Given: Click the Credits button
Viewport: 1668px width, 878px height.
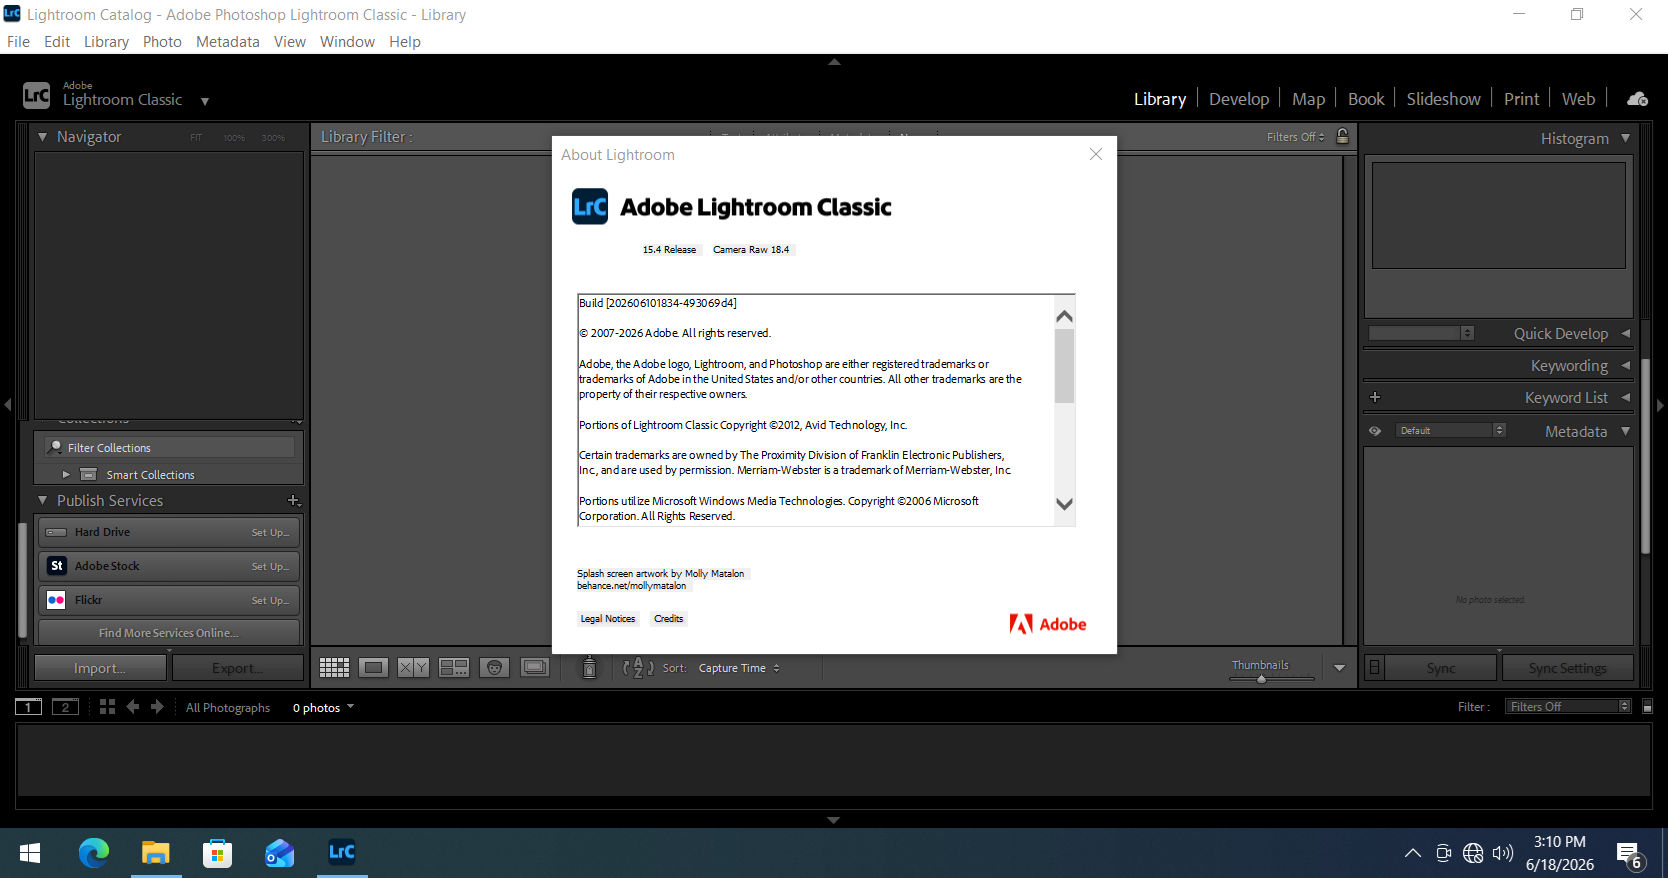Looking at the screenshot, I should coord(669,619).
